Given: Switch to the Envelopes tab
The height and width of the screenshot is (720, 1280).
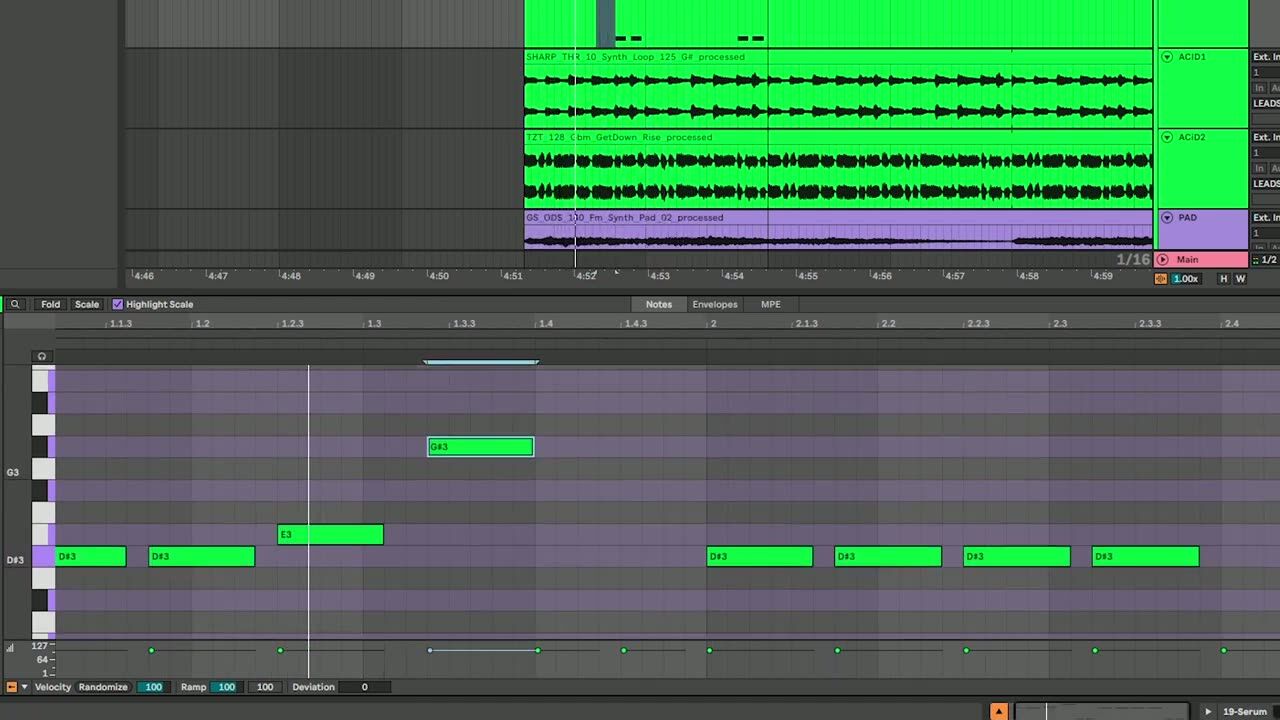Looking at the screenshot, I should click(x=715, y=304).
